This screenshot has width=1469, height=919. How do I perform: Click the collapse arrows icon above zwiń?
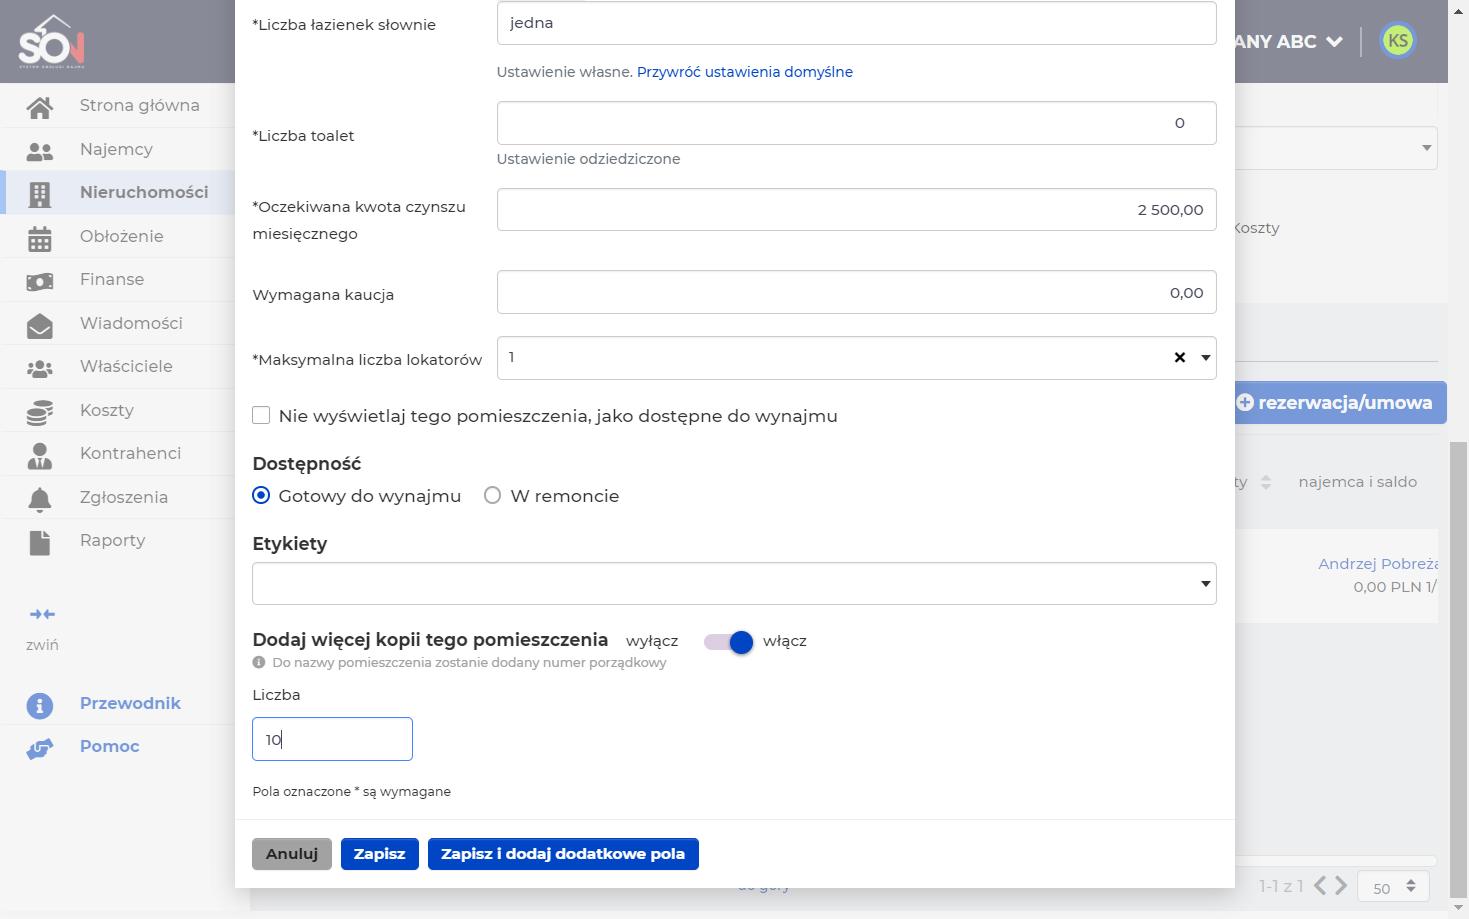coord(42,614)
